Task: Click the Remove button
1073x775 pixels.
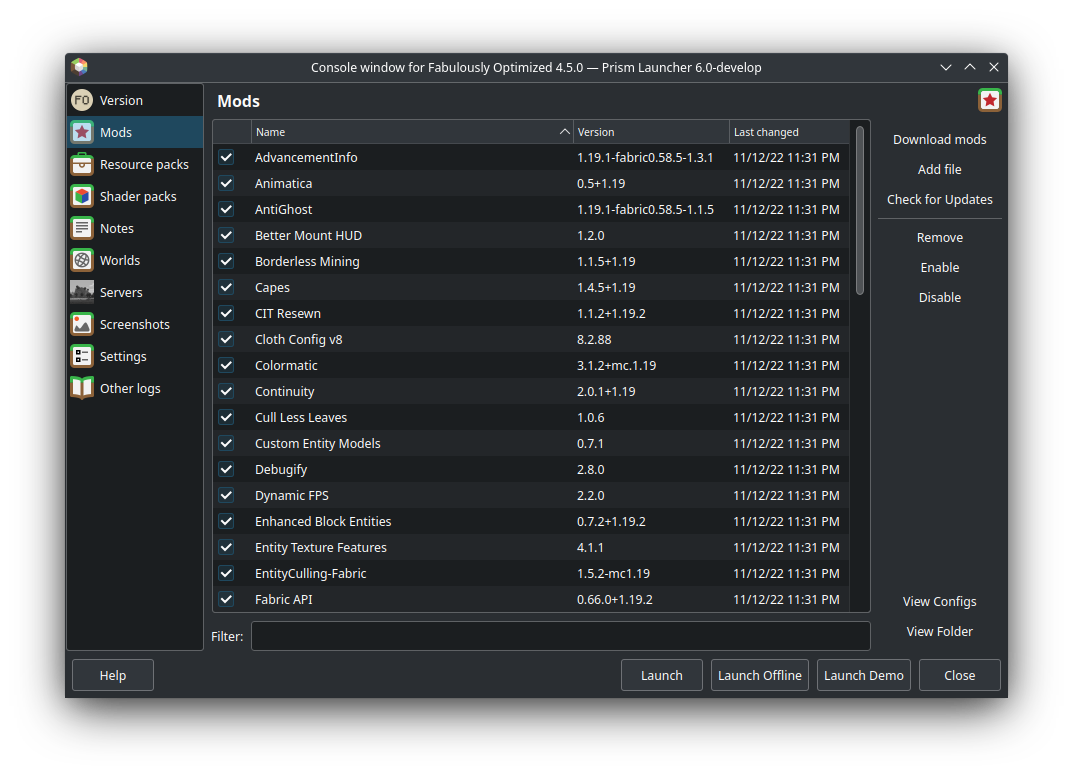Action: [x=940, y=237]
